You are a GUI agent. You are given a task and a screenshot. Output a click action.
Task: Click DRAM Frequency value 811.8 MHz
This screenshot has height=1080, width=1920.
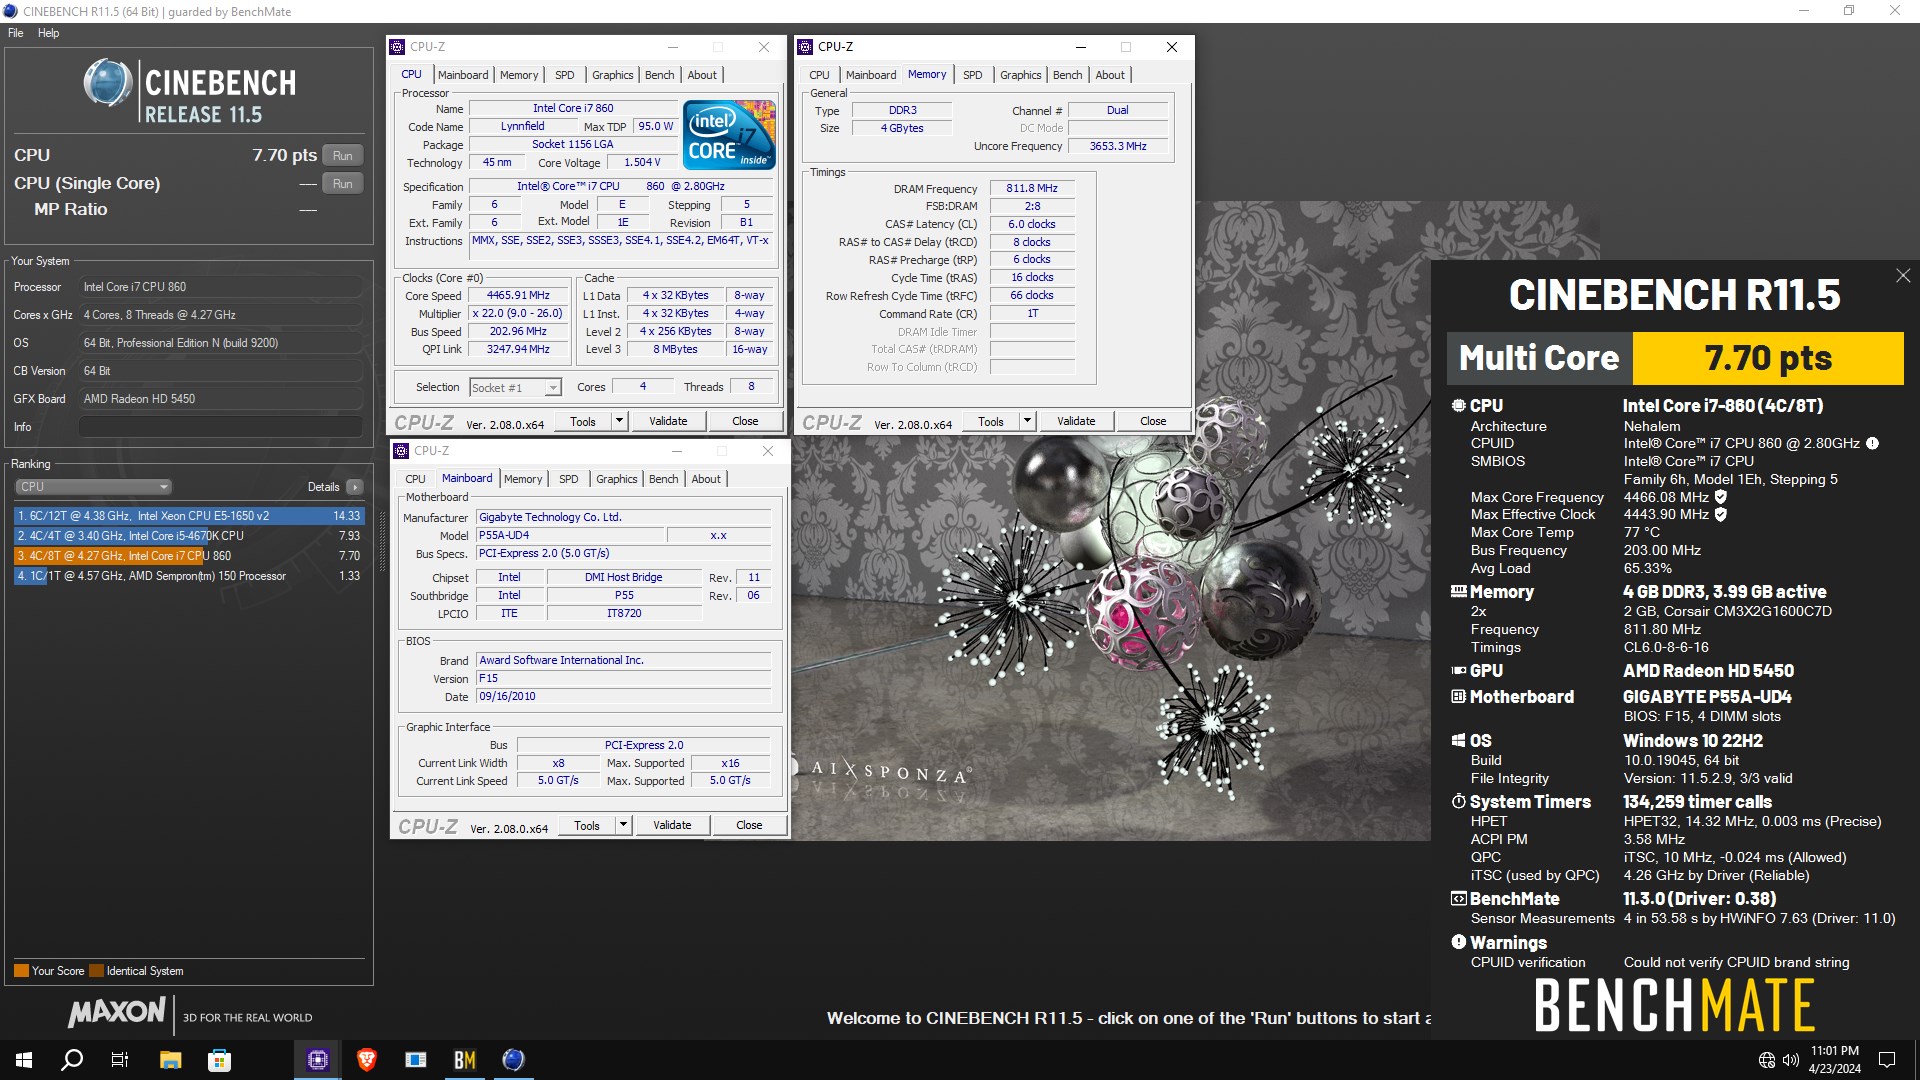pos(1032,188)
